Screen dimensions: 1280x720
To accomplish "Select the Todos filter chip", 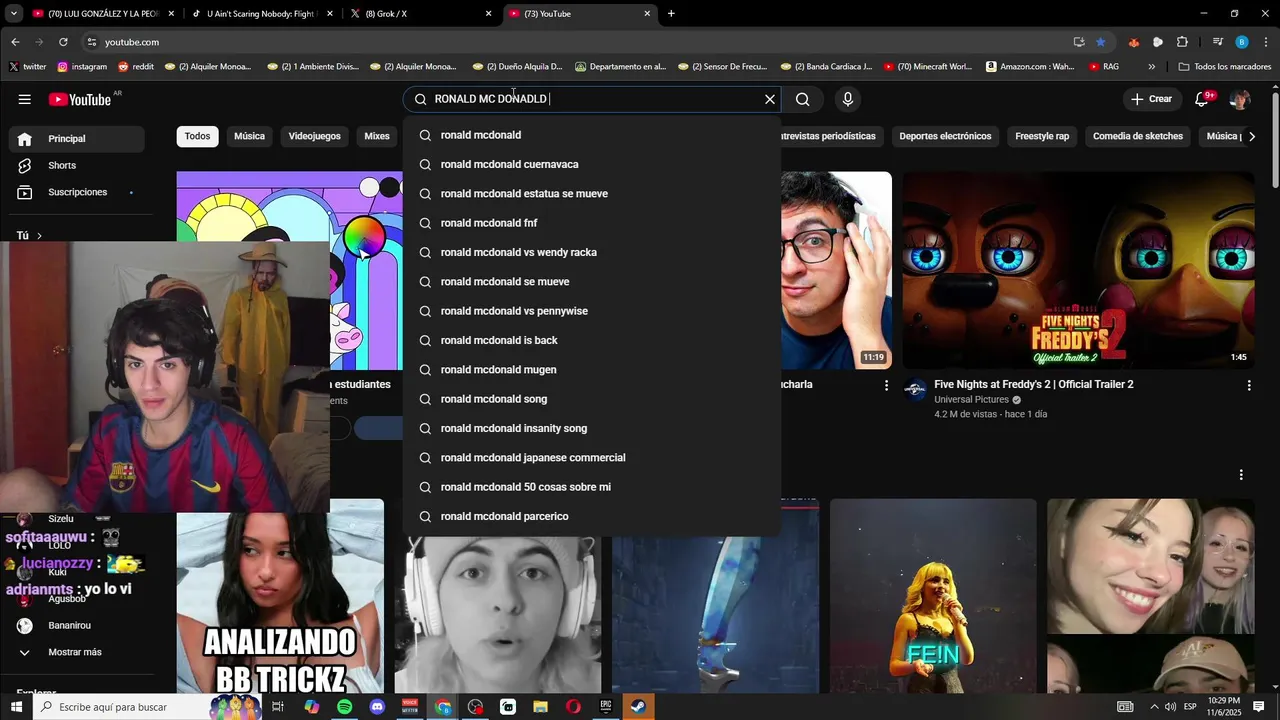I will click(197, 136).
